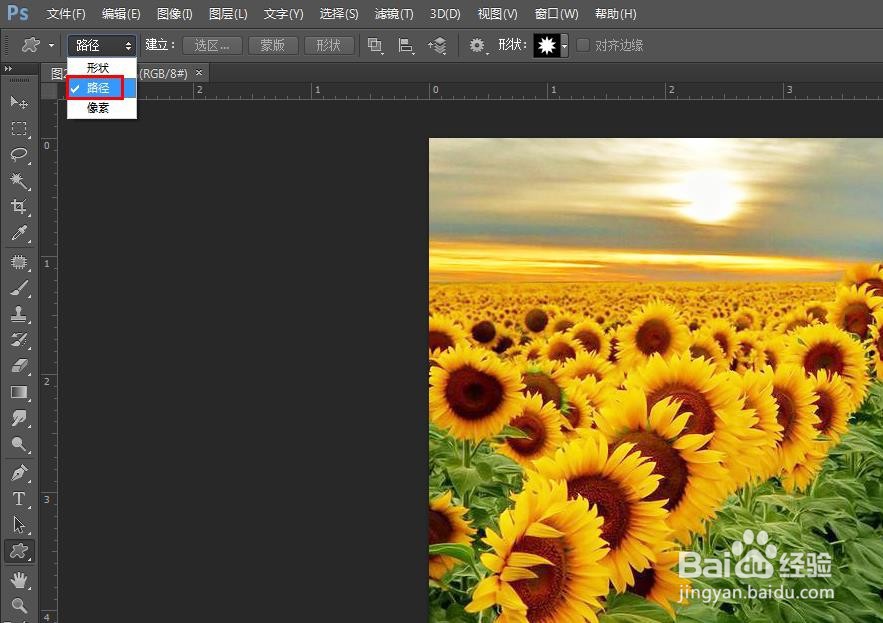The width and height of the screenshot is (883, 623).
Task: Open the 滤镜(T) menu
Action: 394,14
